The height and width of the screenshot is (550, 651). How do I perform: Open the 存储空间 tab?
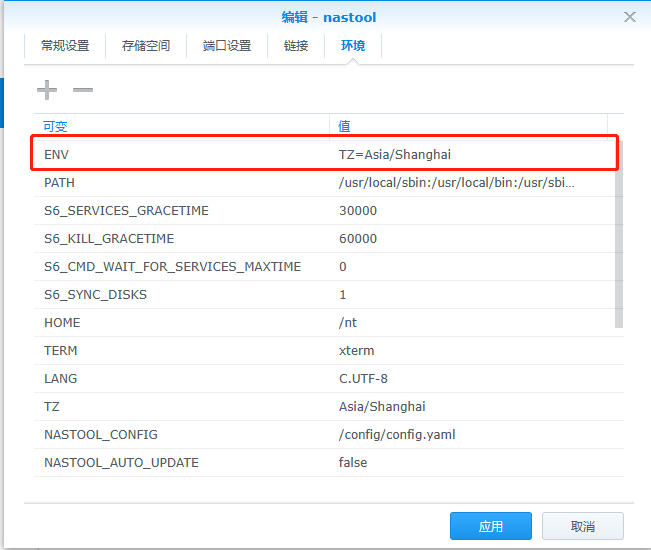[x=146, y=46]
